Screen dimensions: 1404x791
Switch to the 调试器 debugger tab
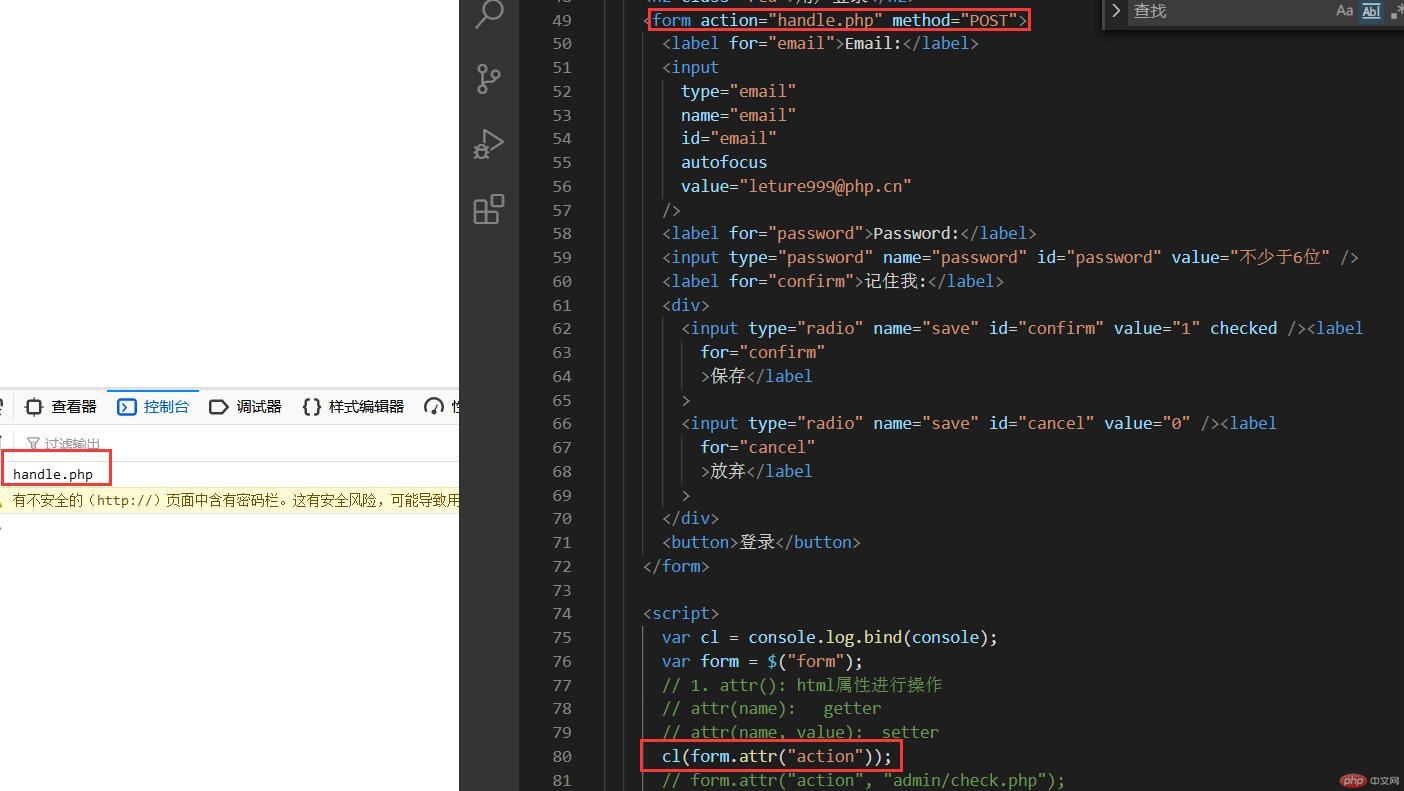[x=246, y=407]
